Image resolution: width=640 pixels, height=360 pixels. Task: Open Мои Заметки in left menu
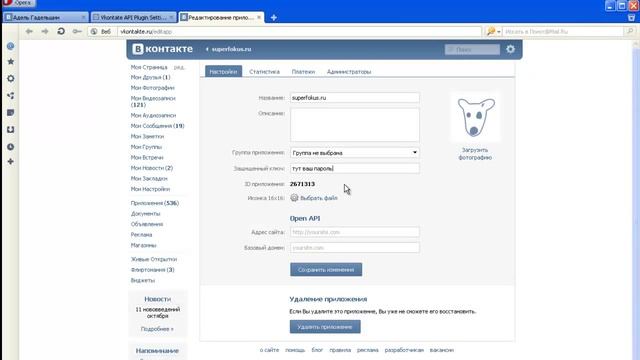tap(147, 136)
